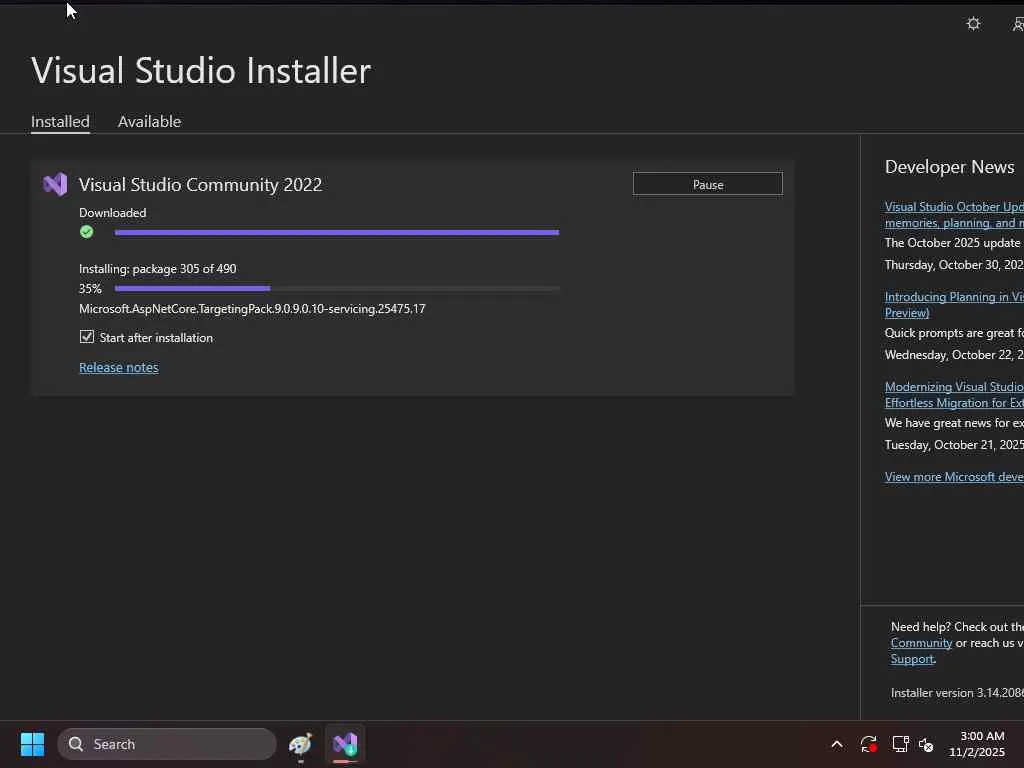
Task: Click Visual Studio Installer taskbar icon
Action: [345, 744]
